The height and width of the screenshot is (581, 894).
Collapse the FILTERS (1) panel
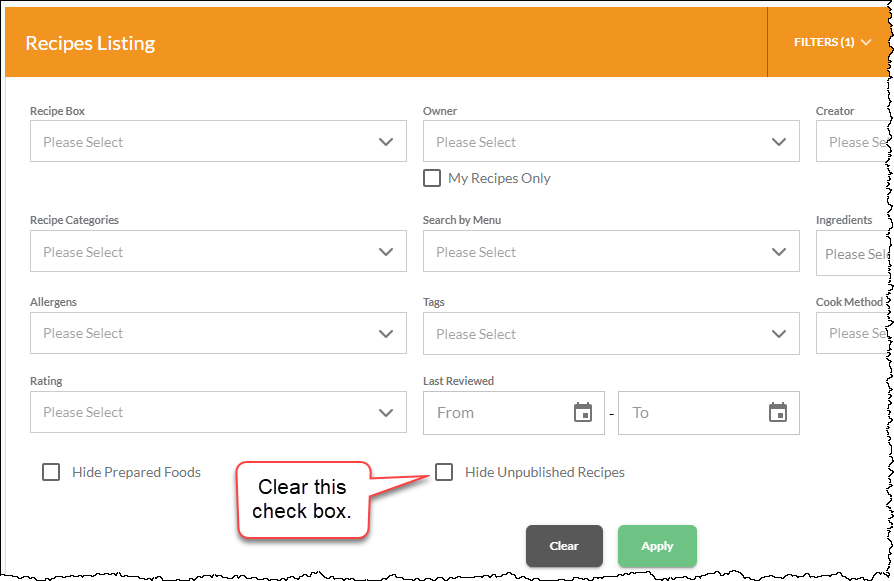pyautogui.click(x=832, y=42)
